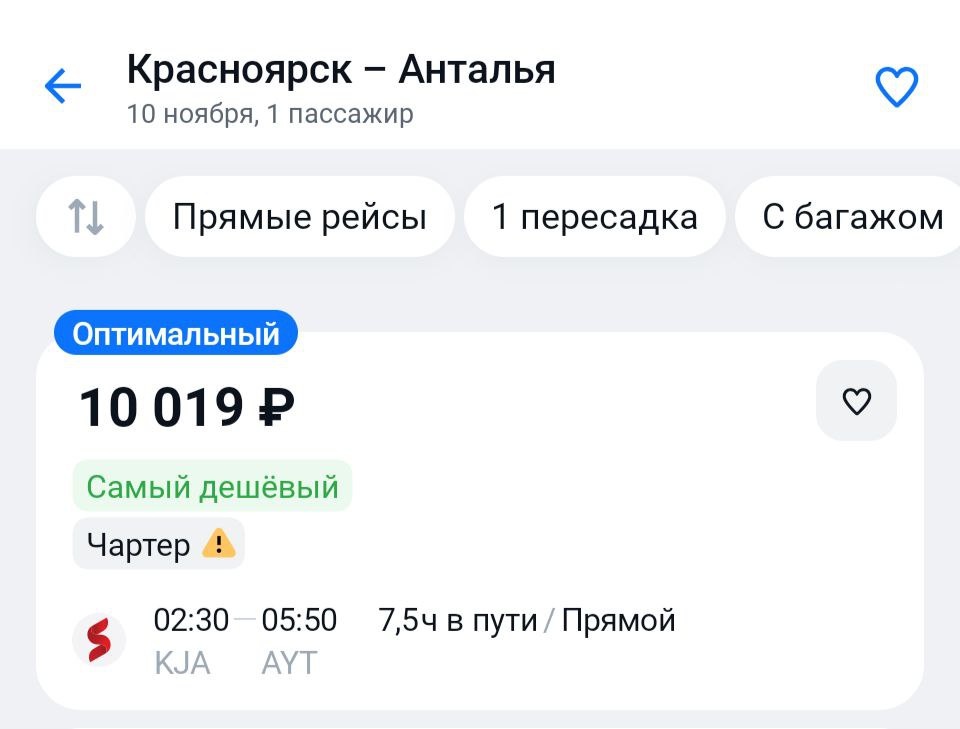Image resolution: width=960 pixels, height=729 pixels.
Task: Tap the blue back arrow
Action: [63, 85]
